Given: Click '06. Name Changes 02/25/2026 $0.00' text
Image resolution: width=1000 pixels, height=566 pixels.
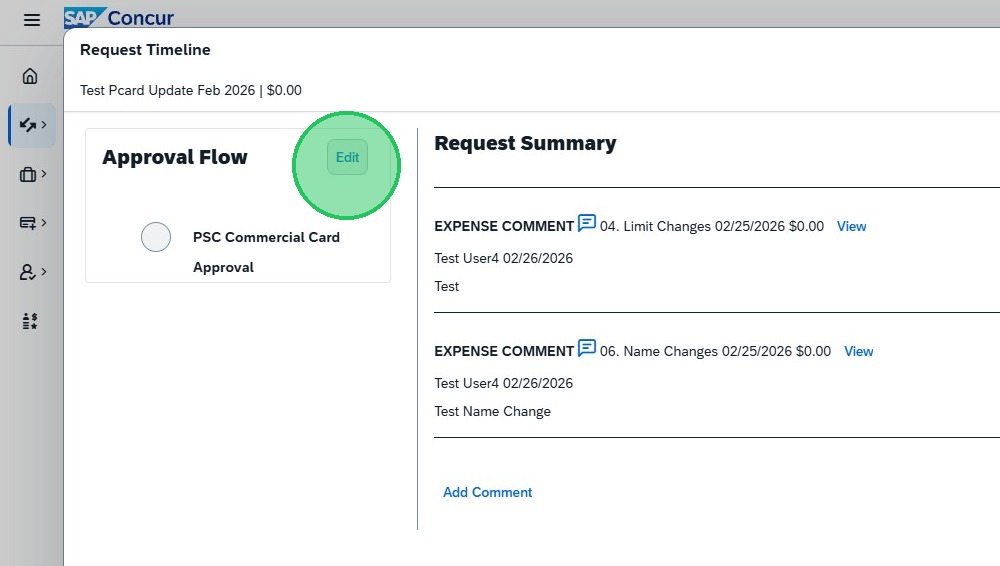Looking at the screenshot, I should [x=716, y=352].
